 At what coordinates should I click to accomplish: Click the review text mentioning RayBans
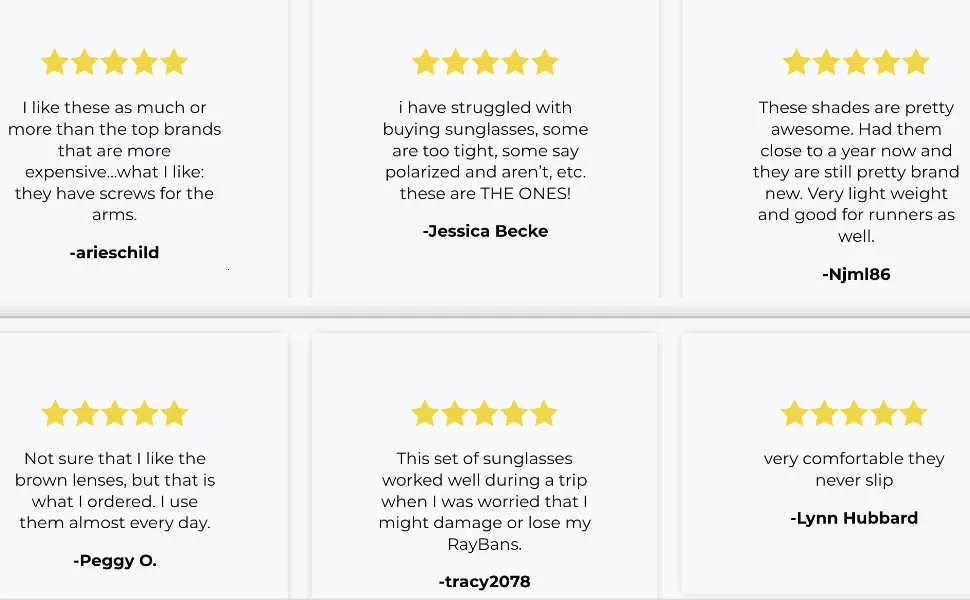pos(484,501)
